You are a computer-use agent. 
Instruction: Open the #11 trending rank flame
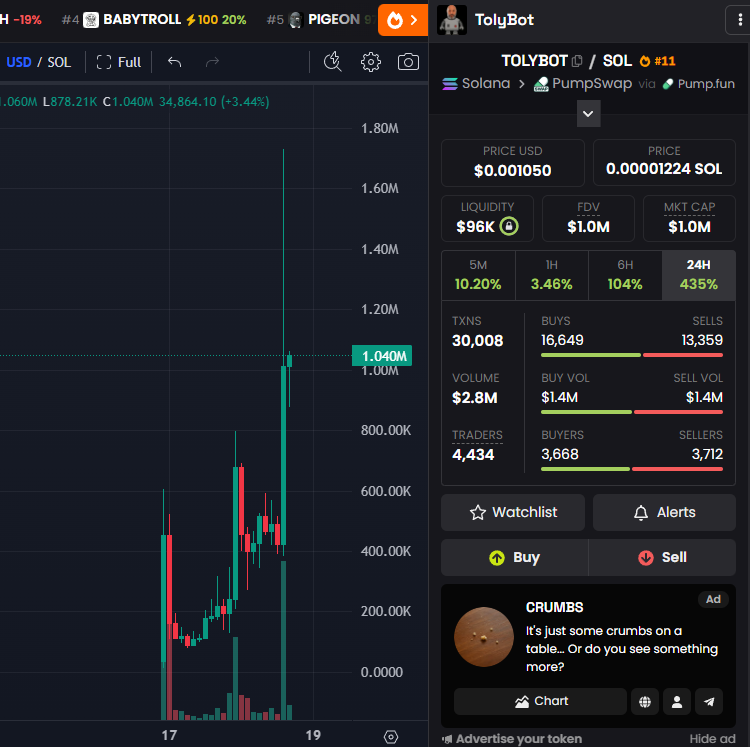coord(658,61)
